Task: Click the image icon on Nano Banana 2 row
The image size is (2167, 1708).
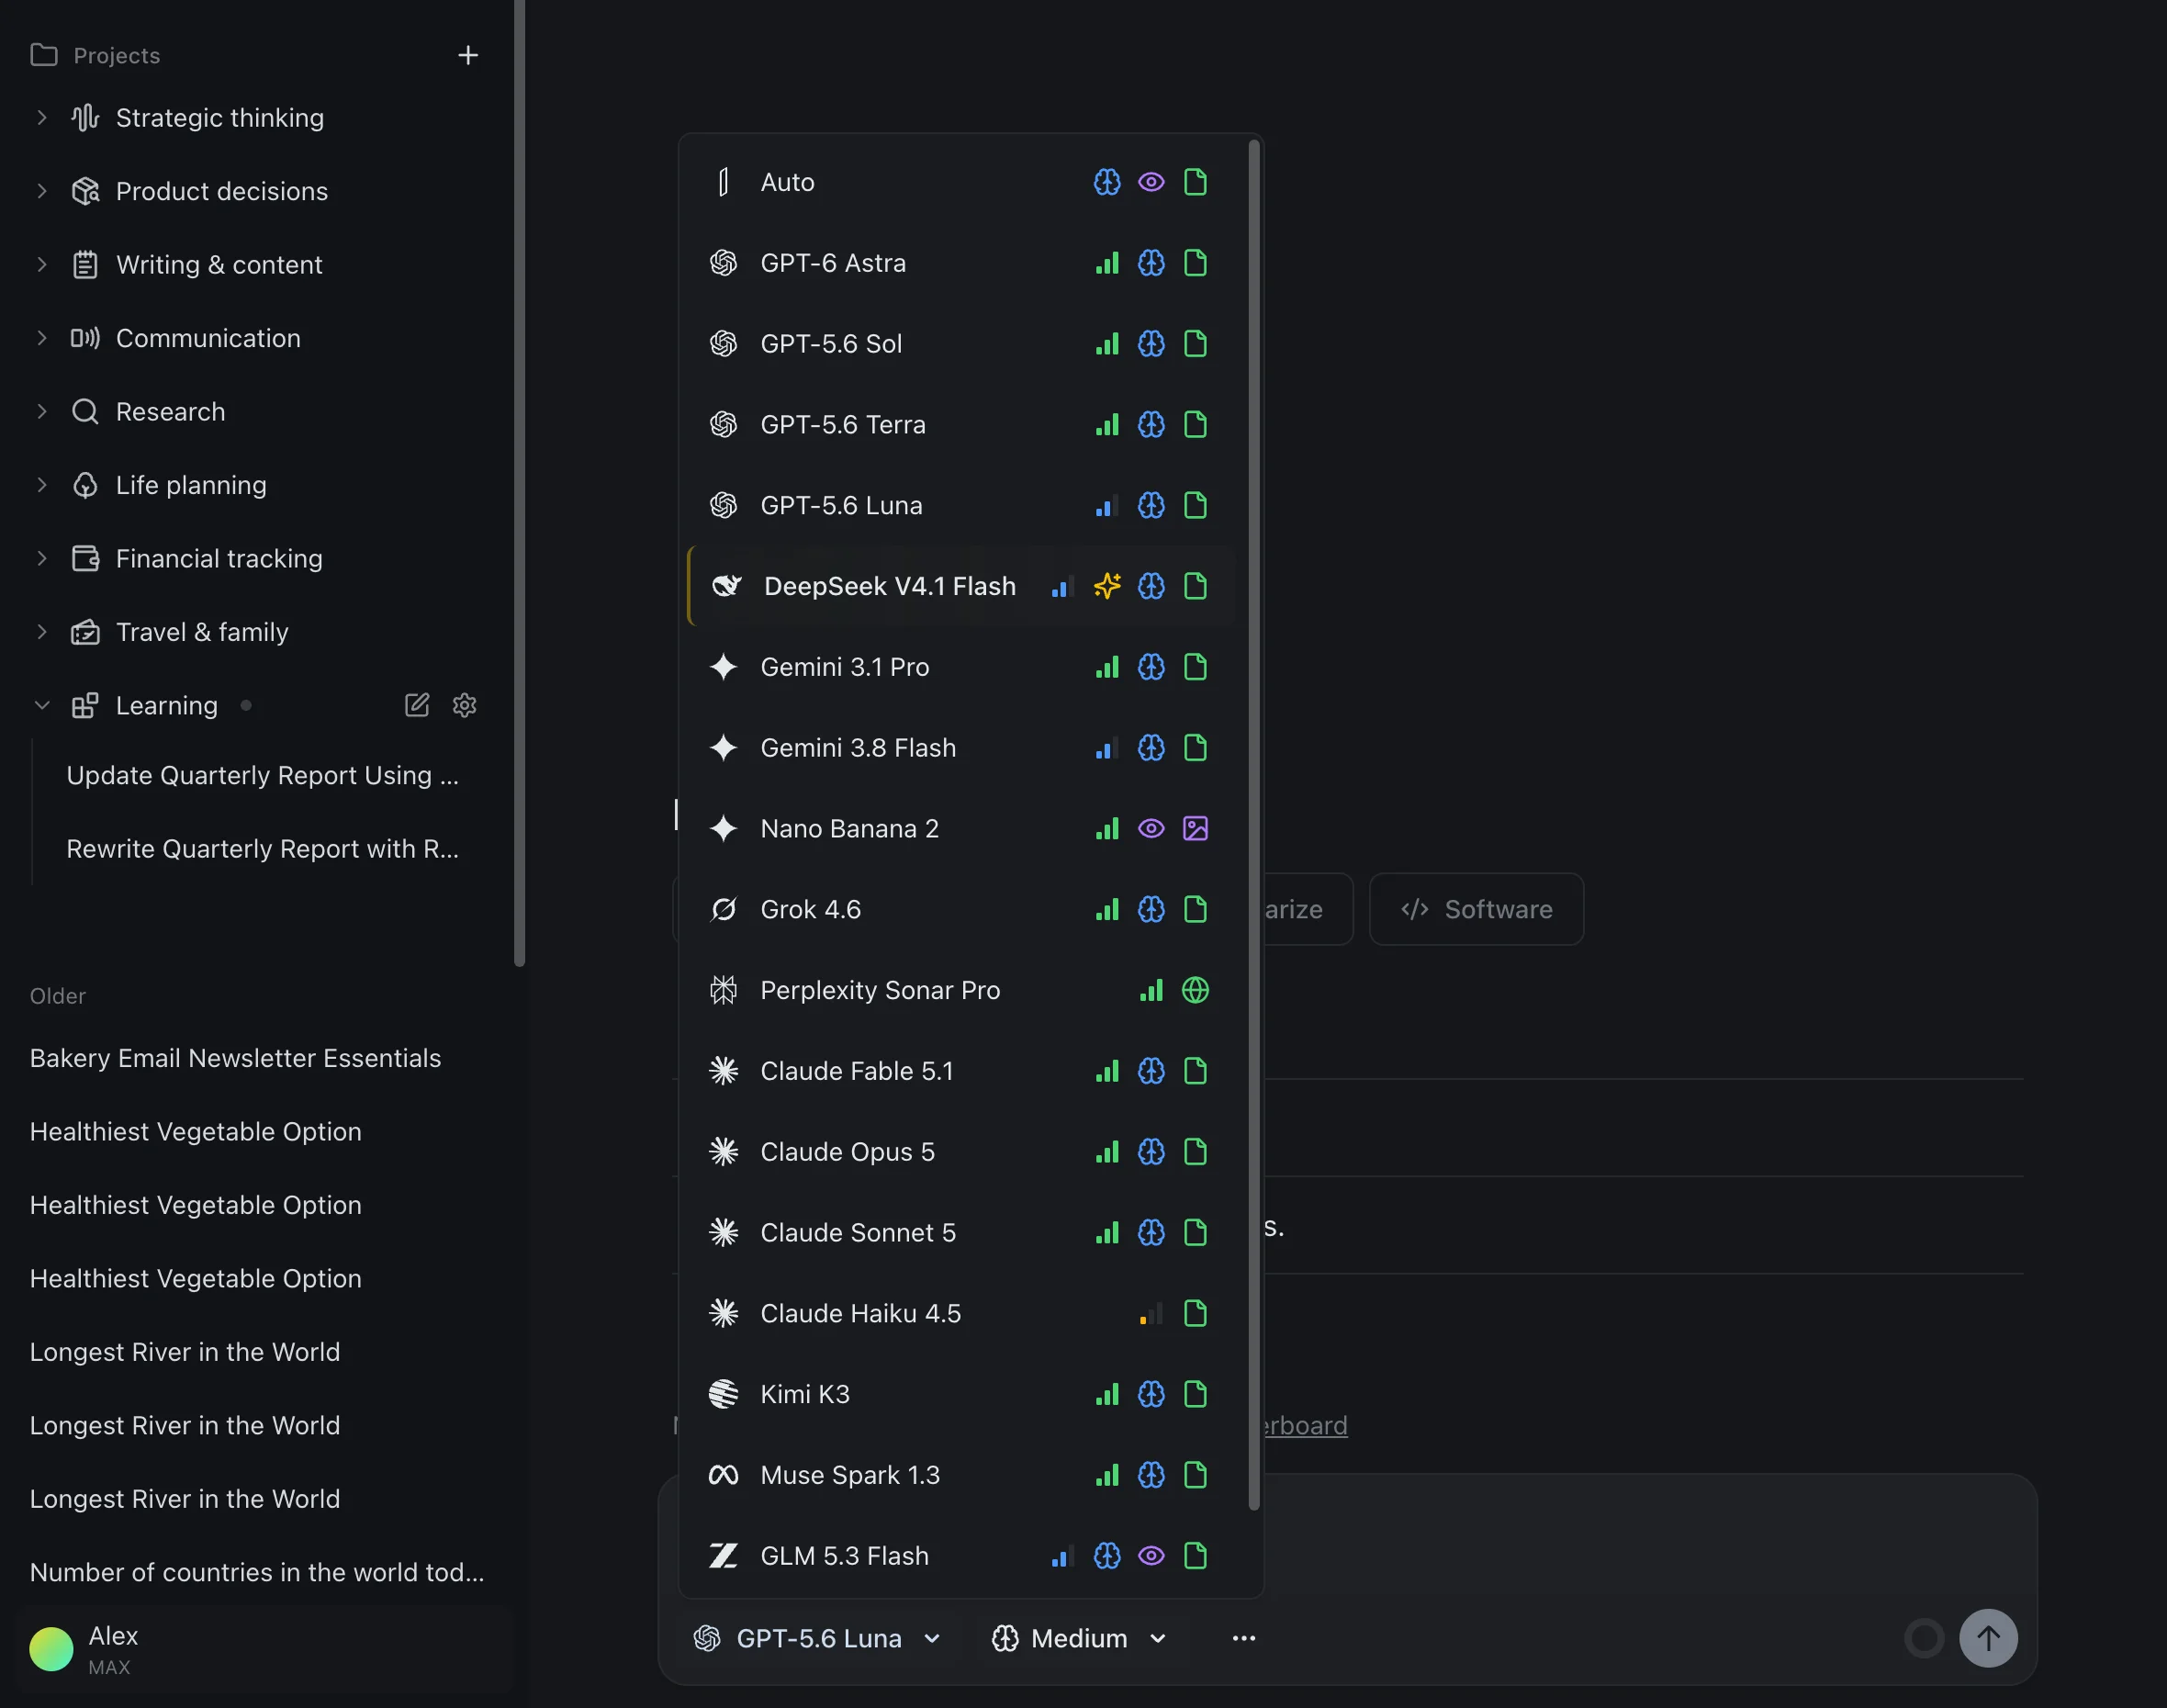Action: coord(1195,829)
